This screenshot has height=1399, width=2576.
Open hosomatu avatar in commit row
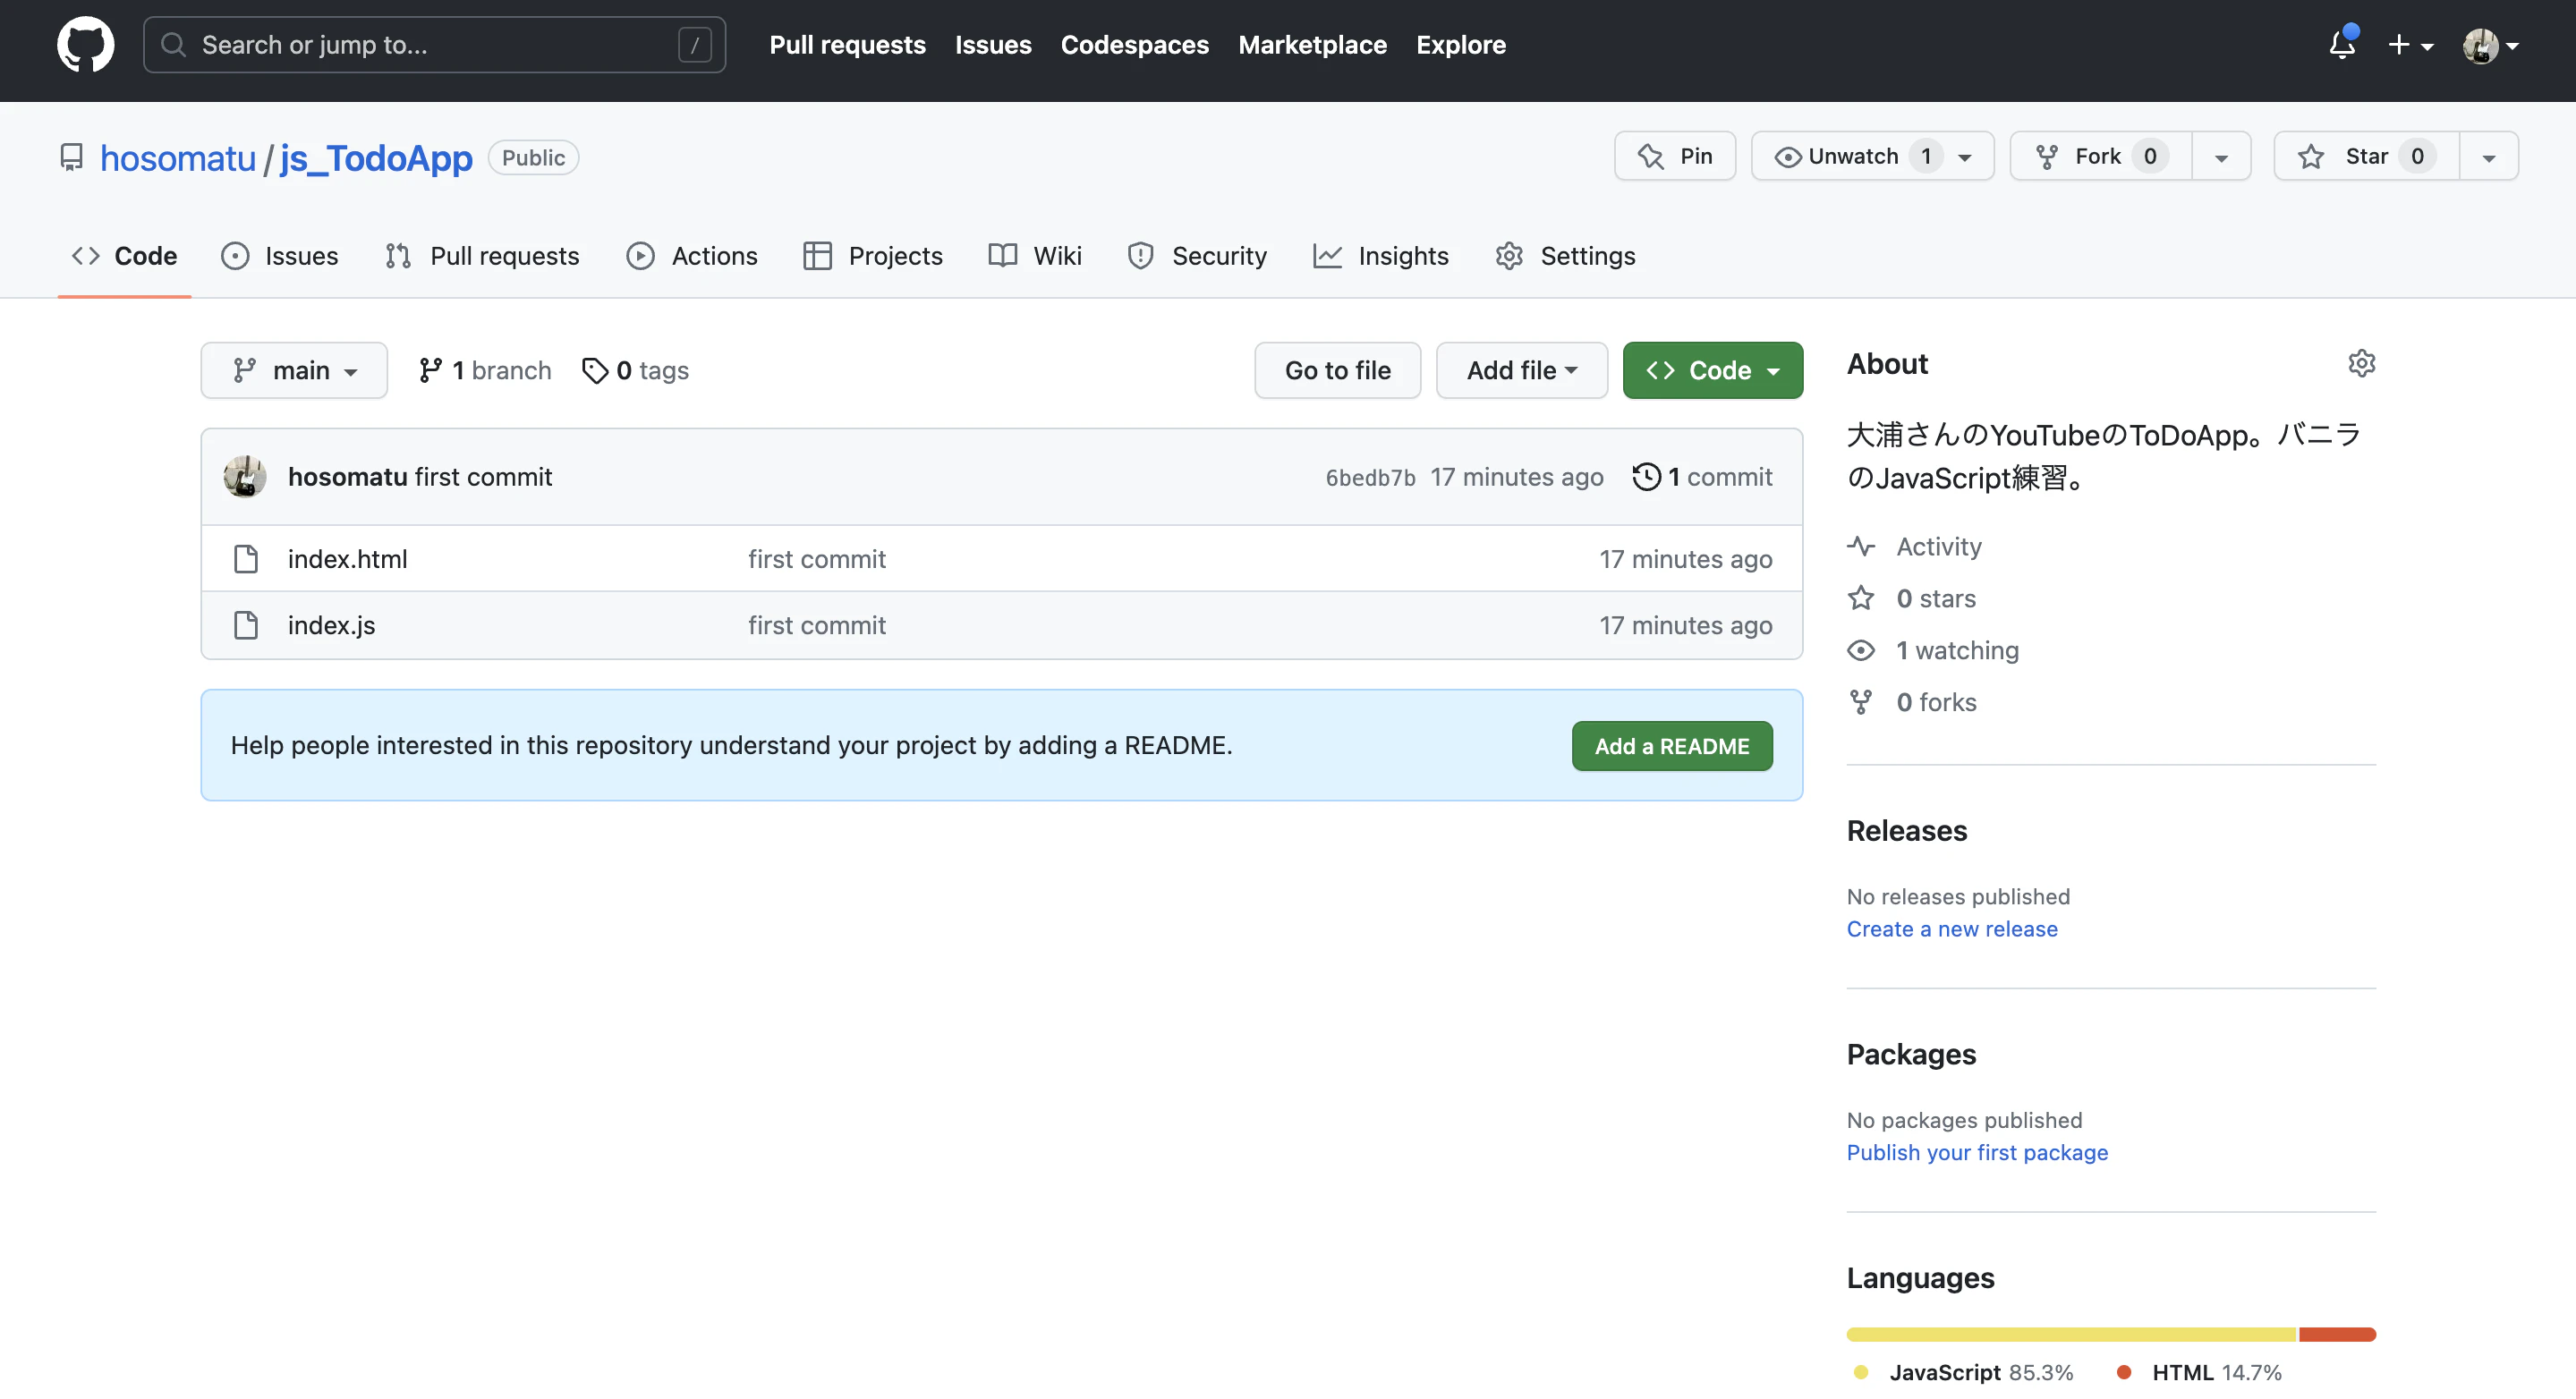click(245, 477)
